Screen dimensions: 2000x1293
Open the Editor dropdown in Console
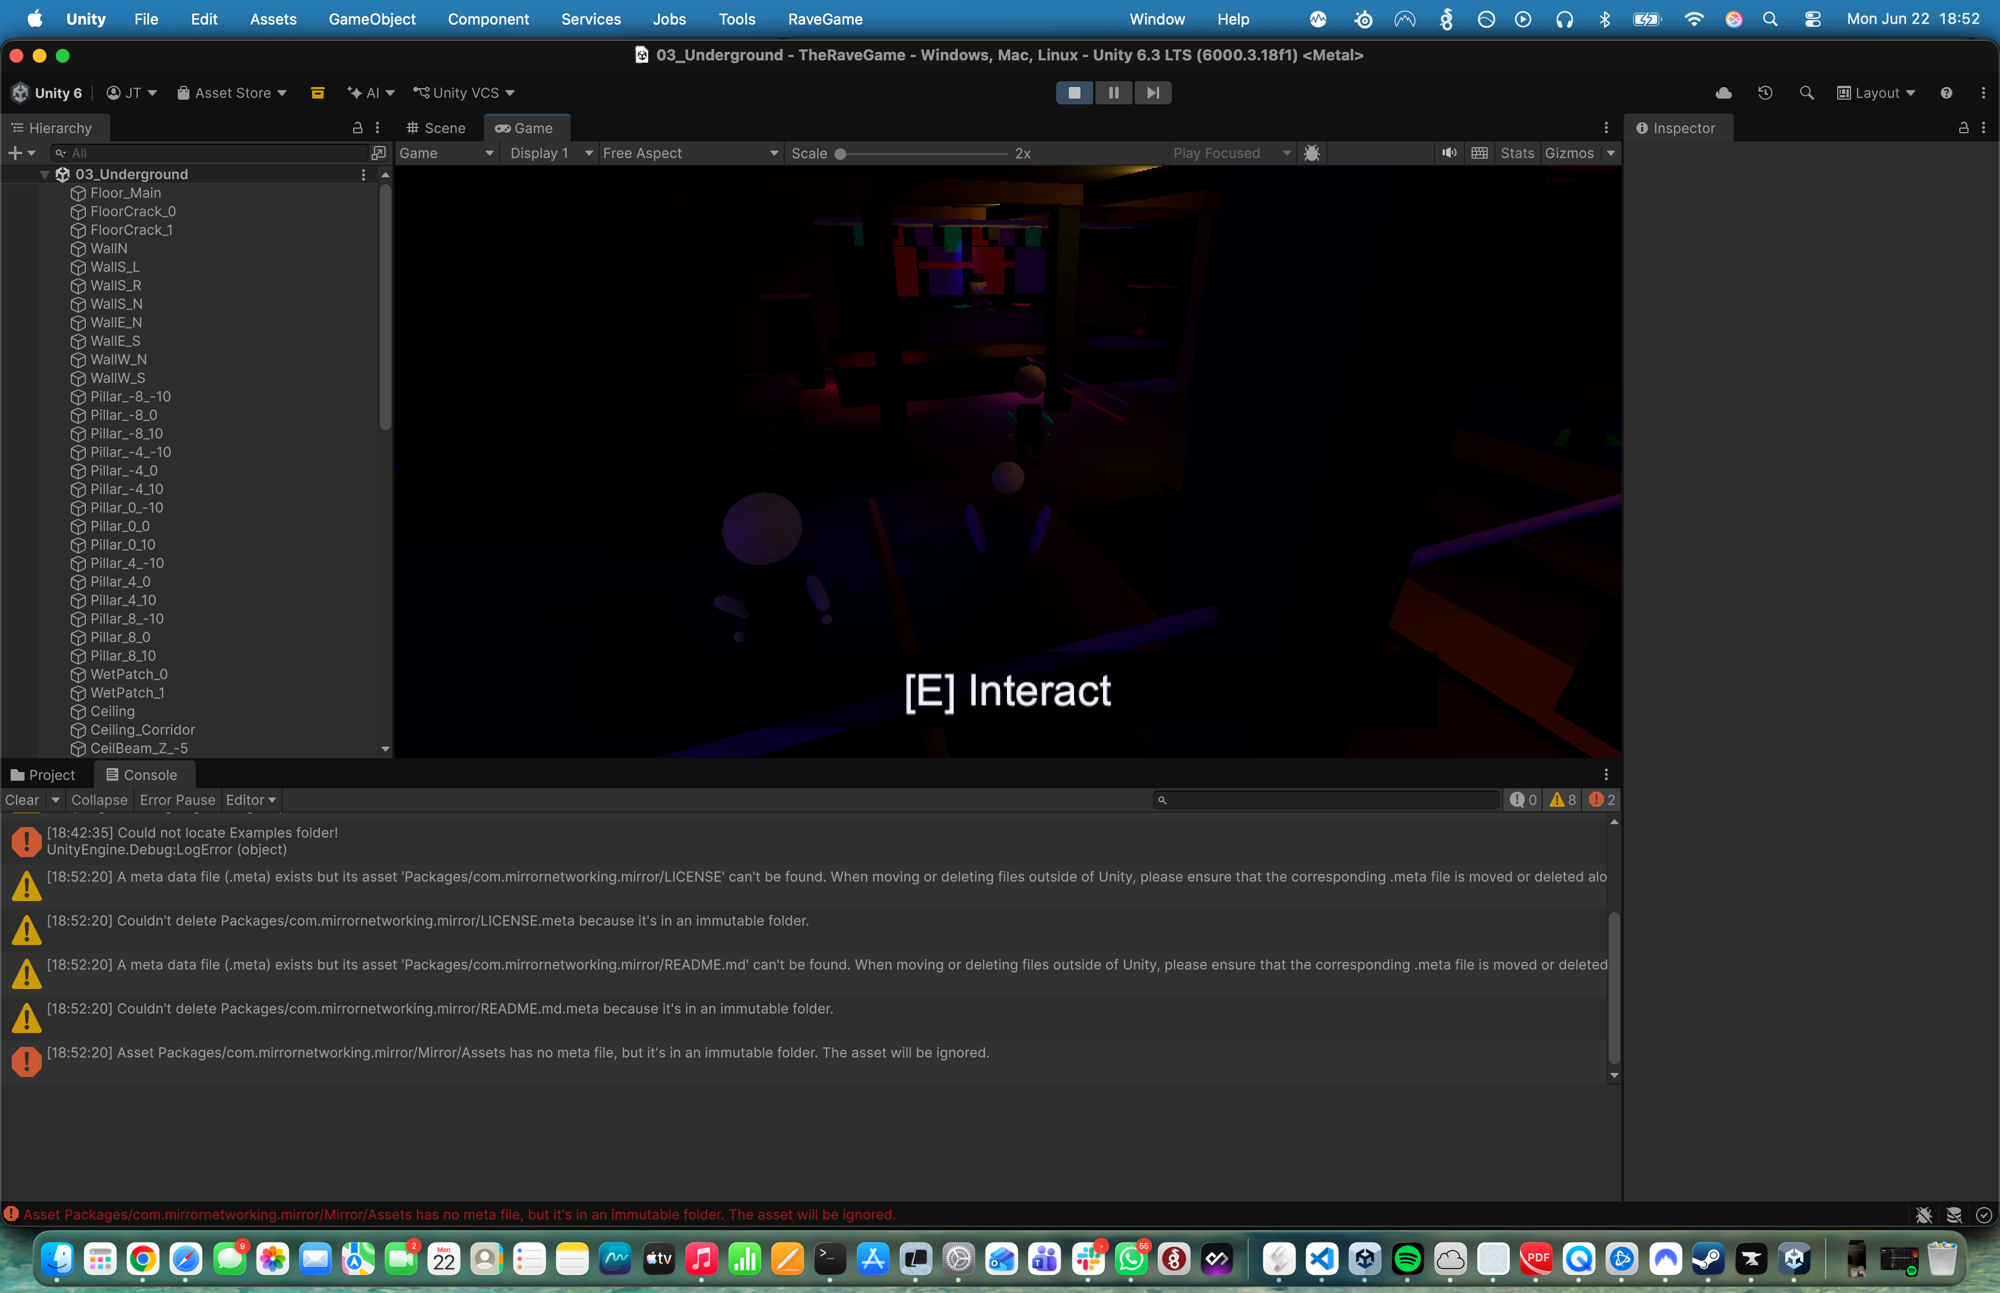(251, 800)
